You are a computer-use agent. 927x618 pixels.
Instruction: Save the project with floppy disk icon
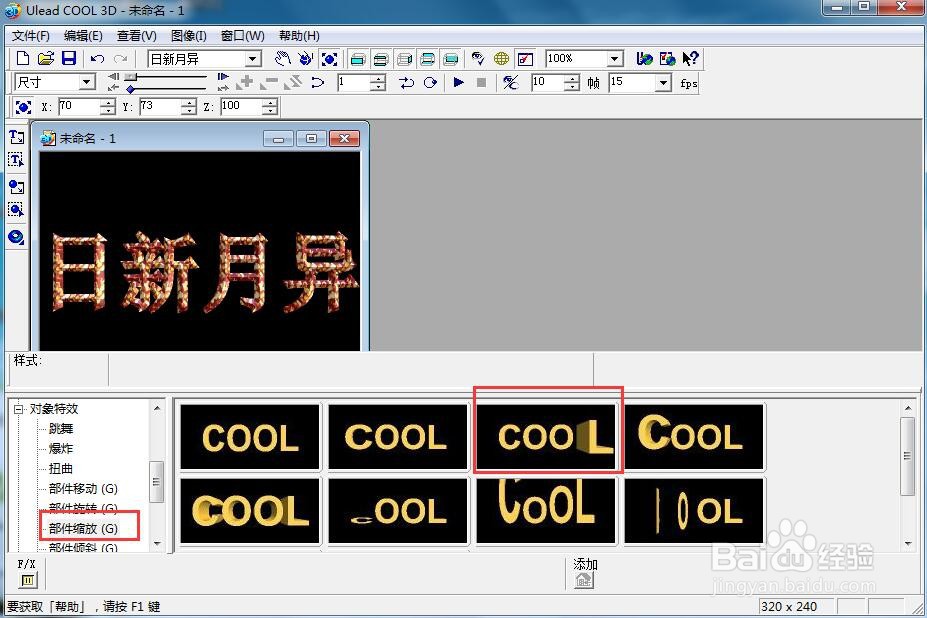(69, 59)
